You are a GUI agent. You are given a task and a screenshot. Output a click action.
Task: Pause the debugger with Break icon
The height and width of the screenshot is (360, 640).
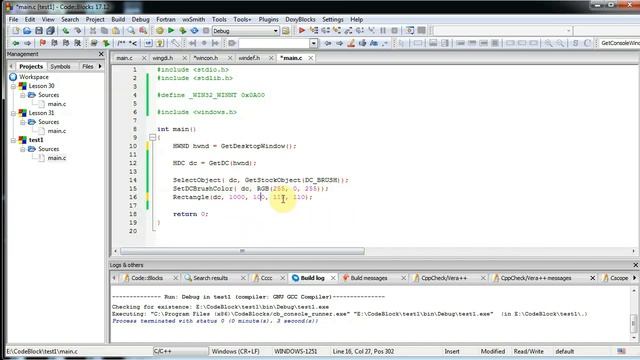tap(383, 31)
